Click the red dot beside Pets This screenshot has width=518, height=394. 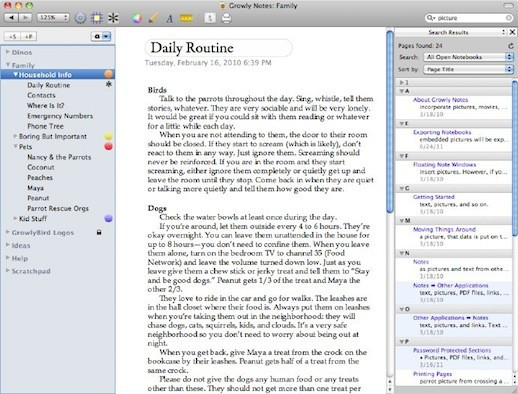coord(108,146)
